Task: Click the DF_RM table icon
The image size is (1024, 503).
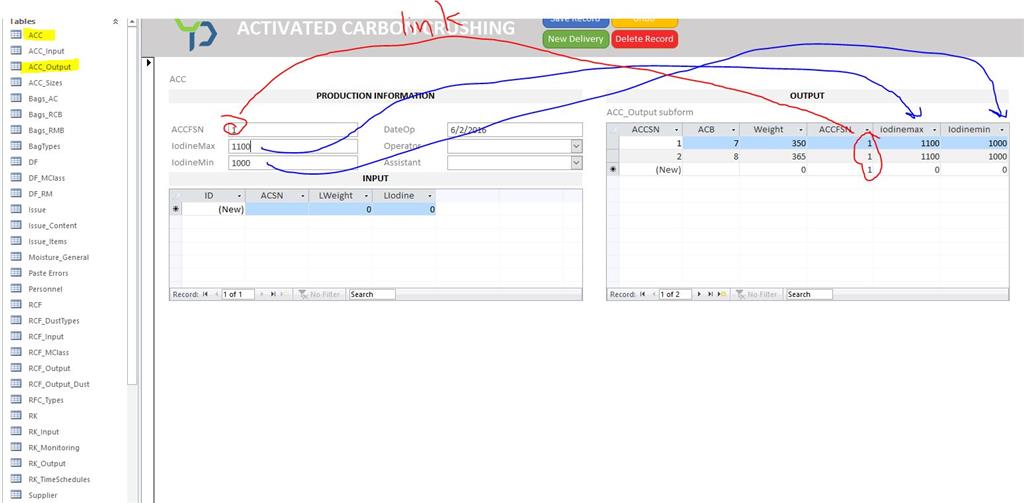Action: click(x=16, y=193)
